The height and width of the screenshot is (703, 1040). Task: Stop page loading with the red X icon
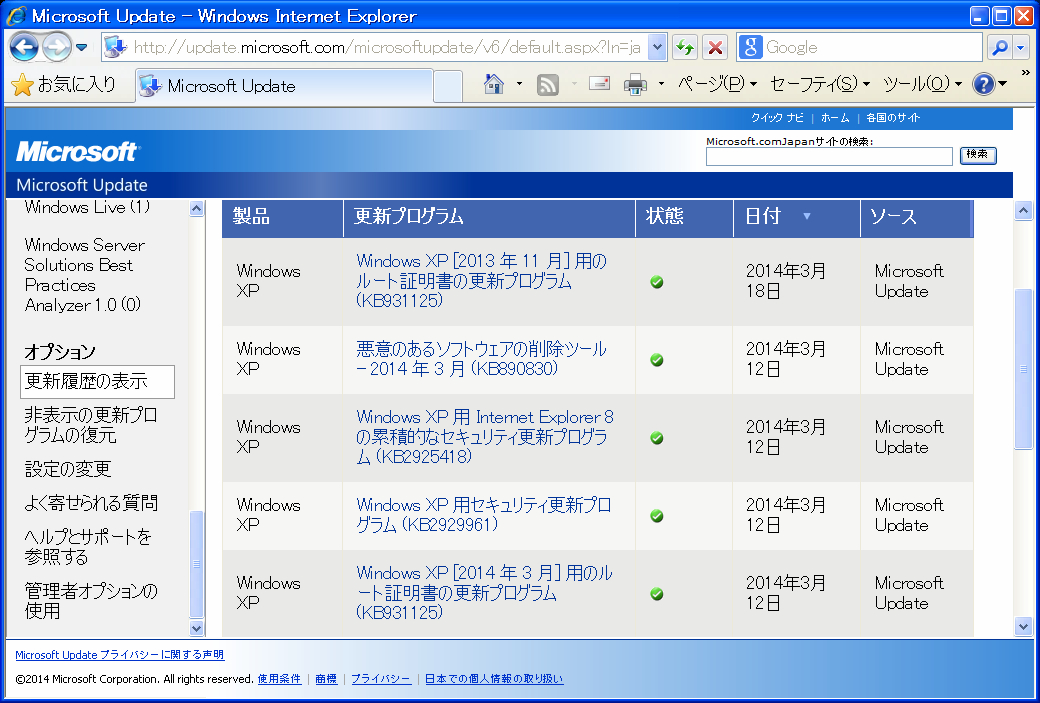(x=714, y=46)
